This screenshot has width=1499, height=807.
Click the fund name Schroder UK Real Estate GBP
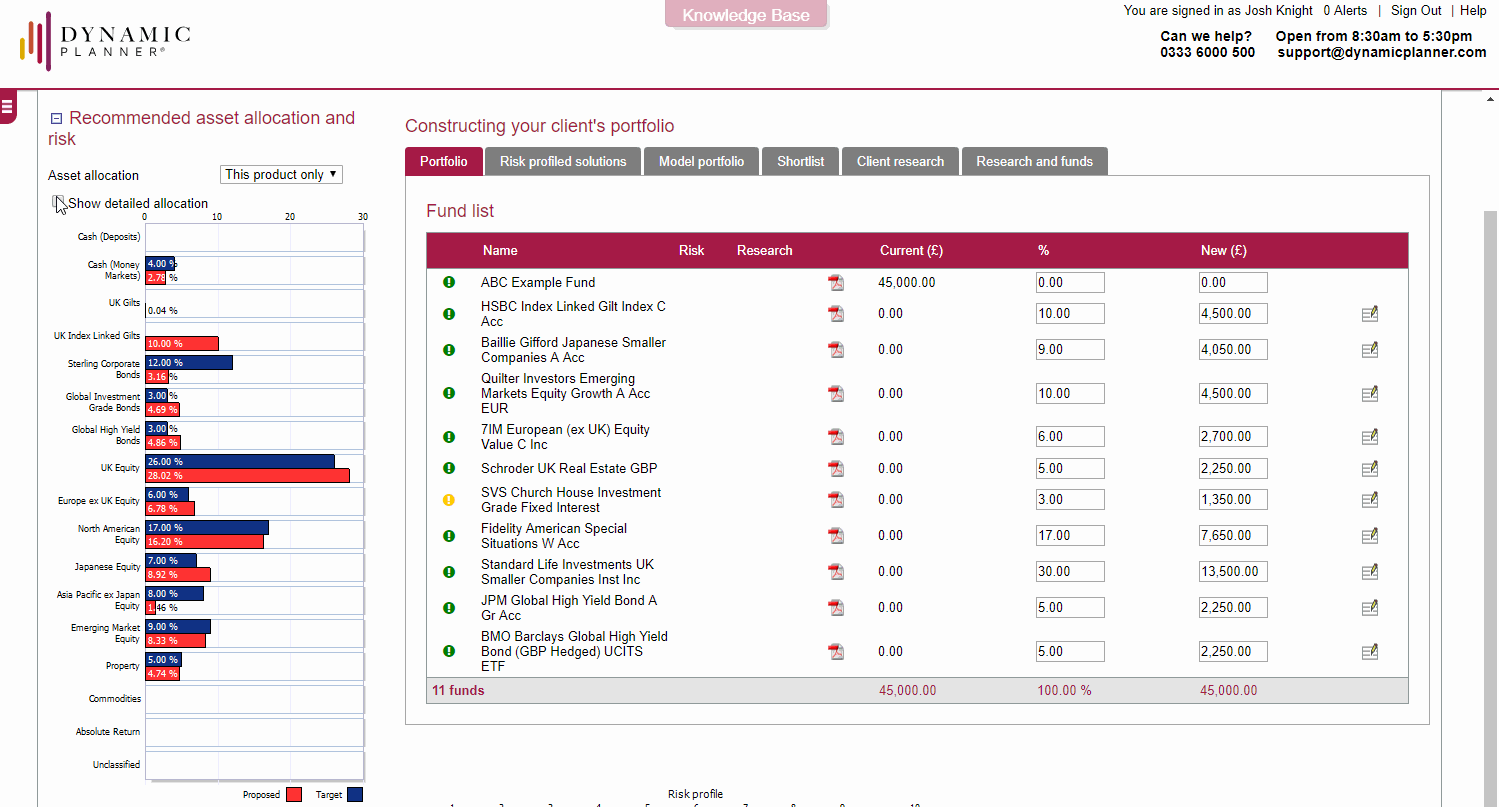click(569, 469)
